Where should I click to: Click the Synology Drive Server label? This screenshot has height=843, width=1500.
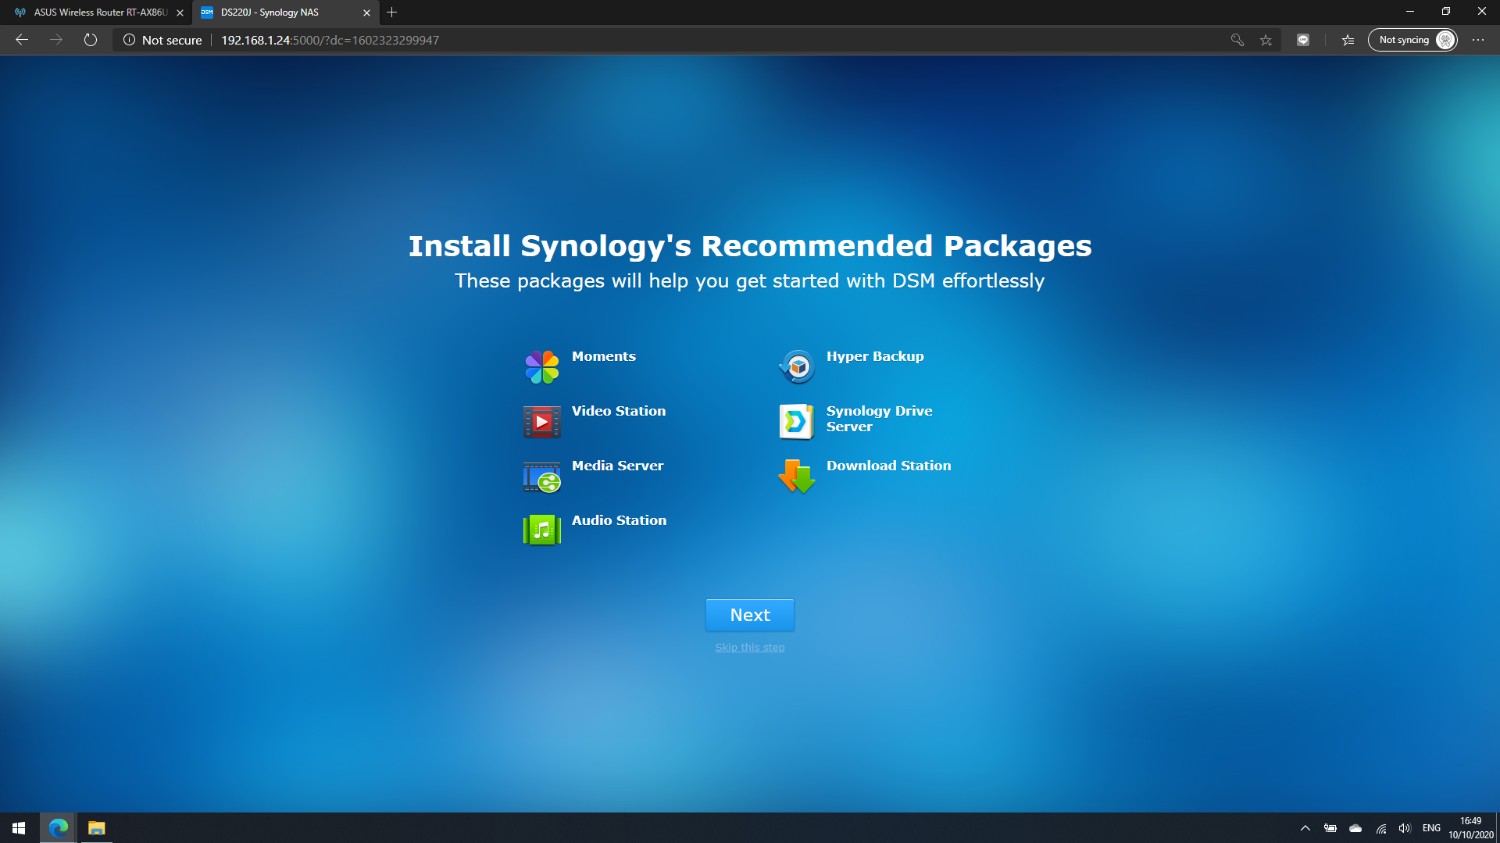(x=880, y=419)
